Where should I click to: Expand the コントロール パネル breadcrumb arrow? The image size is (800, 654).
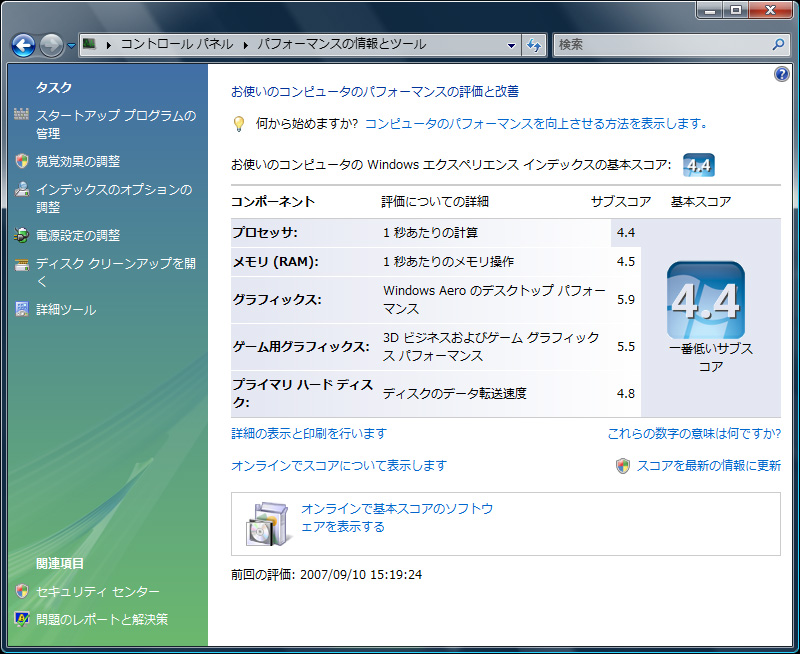click(245, 45)
